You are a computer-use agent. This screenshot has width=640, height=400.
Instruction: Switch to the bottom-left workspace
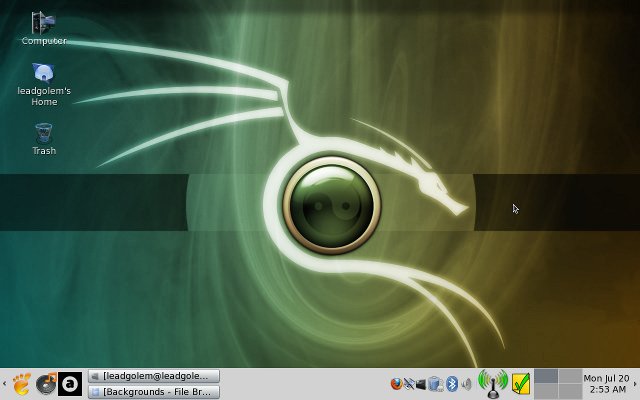[x=546, y=391]
